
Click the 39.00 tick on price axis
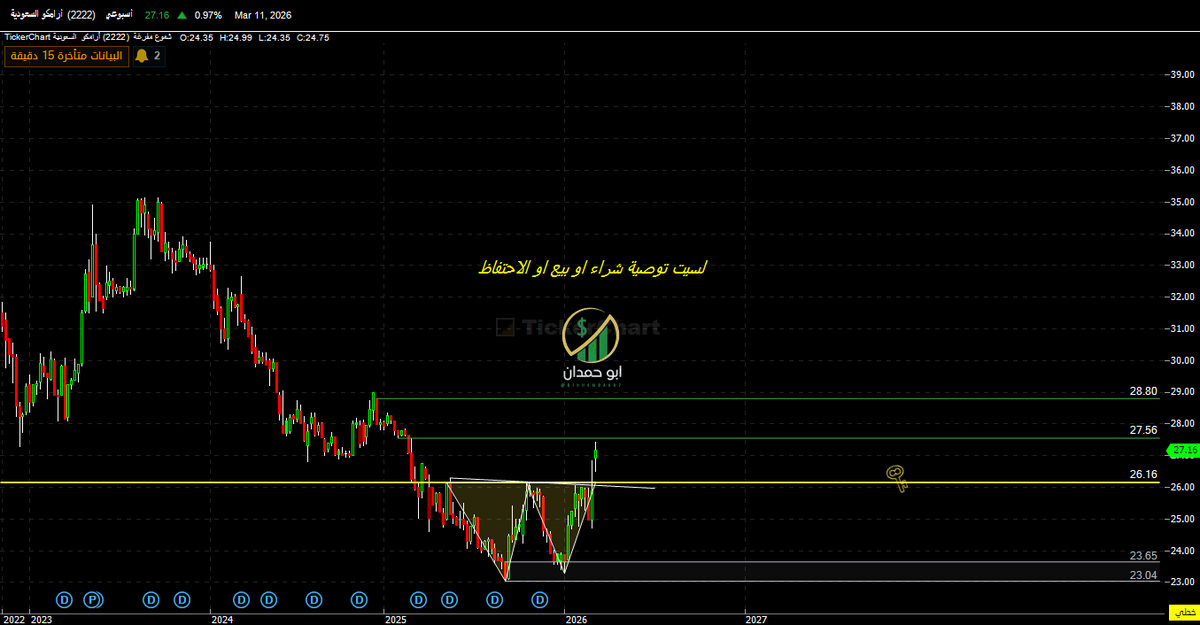coord(1183,74)
